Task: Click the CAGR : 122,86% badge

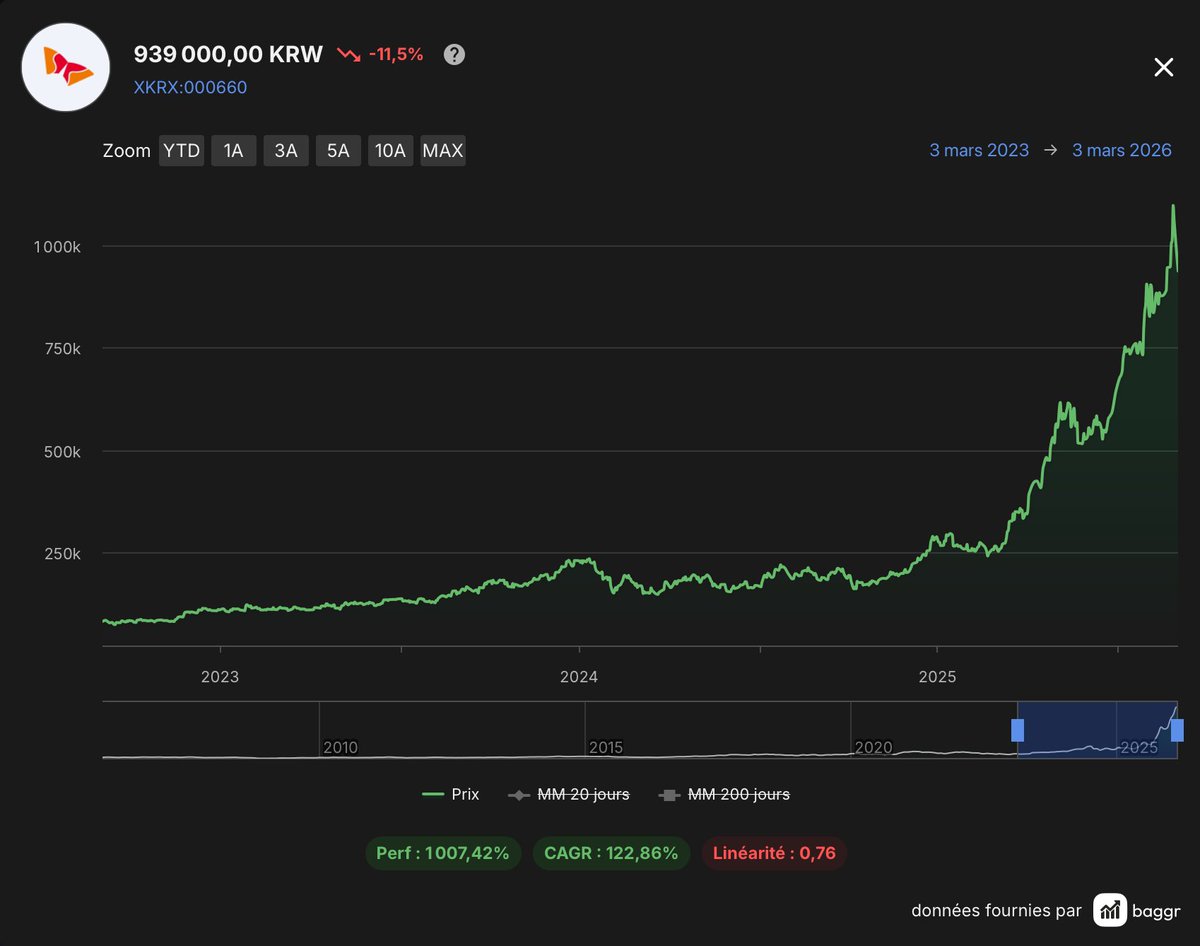Action: click(x=611, y=853)
